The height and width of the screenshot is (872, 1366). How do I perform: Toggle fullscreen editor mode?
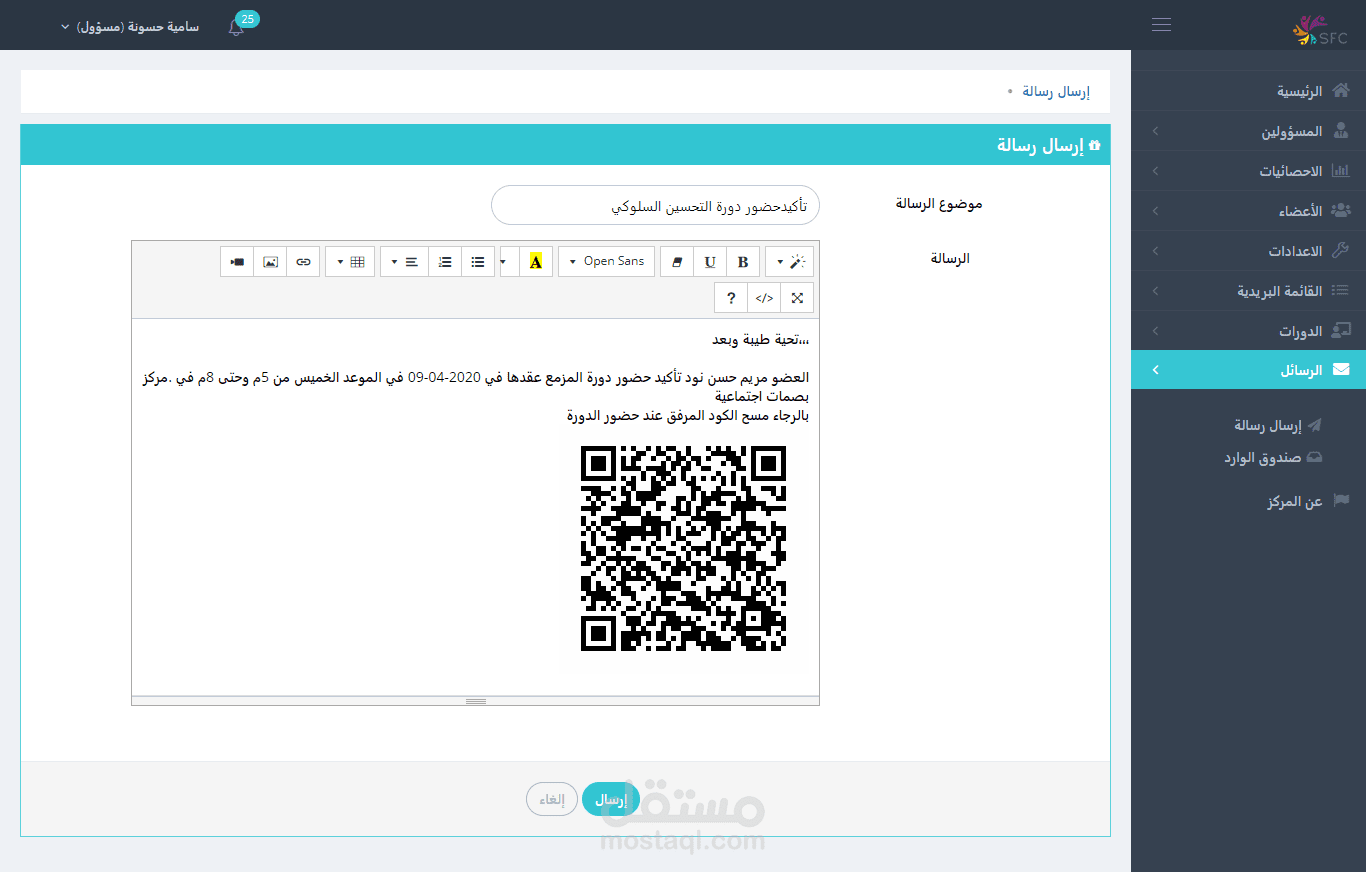pyautogui.click(x=797, y=297)
